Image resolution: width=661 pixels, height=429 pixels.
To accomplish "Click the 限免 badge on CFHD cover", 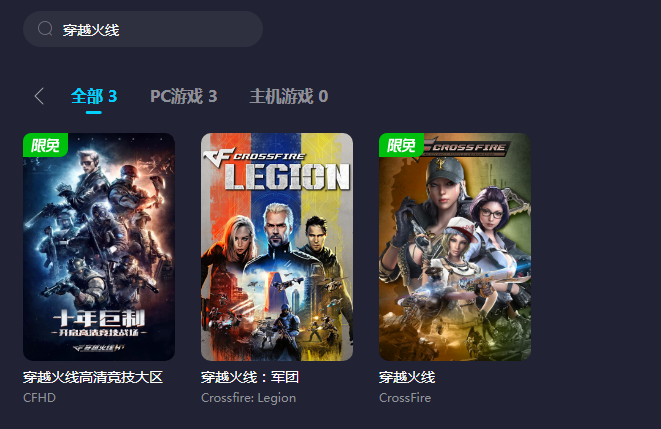I will [45, 145].
